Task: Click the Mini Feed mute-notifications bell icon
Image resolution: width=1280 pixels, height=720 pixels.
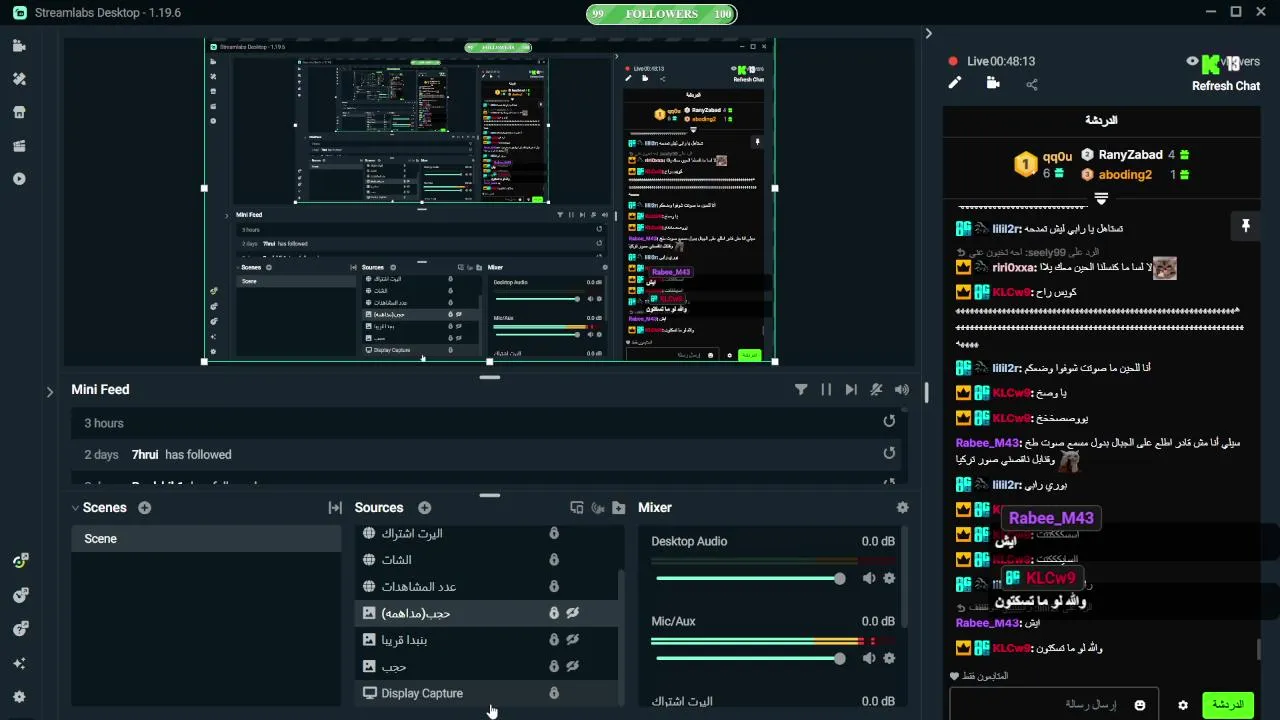Action: (876, 390)
